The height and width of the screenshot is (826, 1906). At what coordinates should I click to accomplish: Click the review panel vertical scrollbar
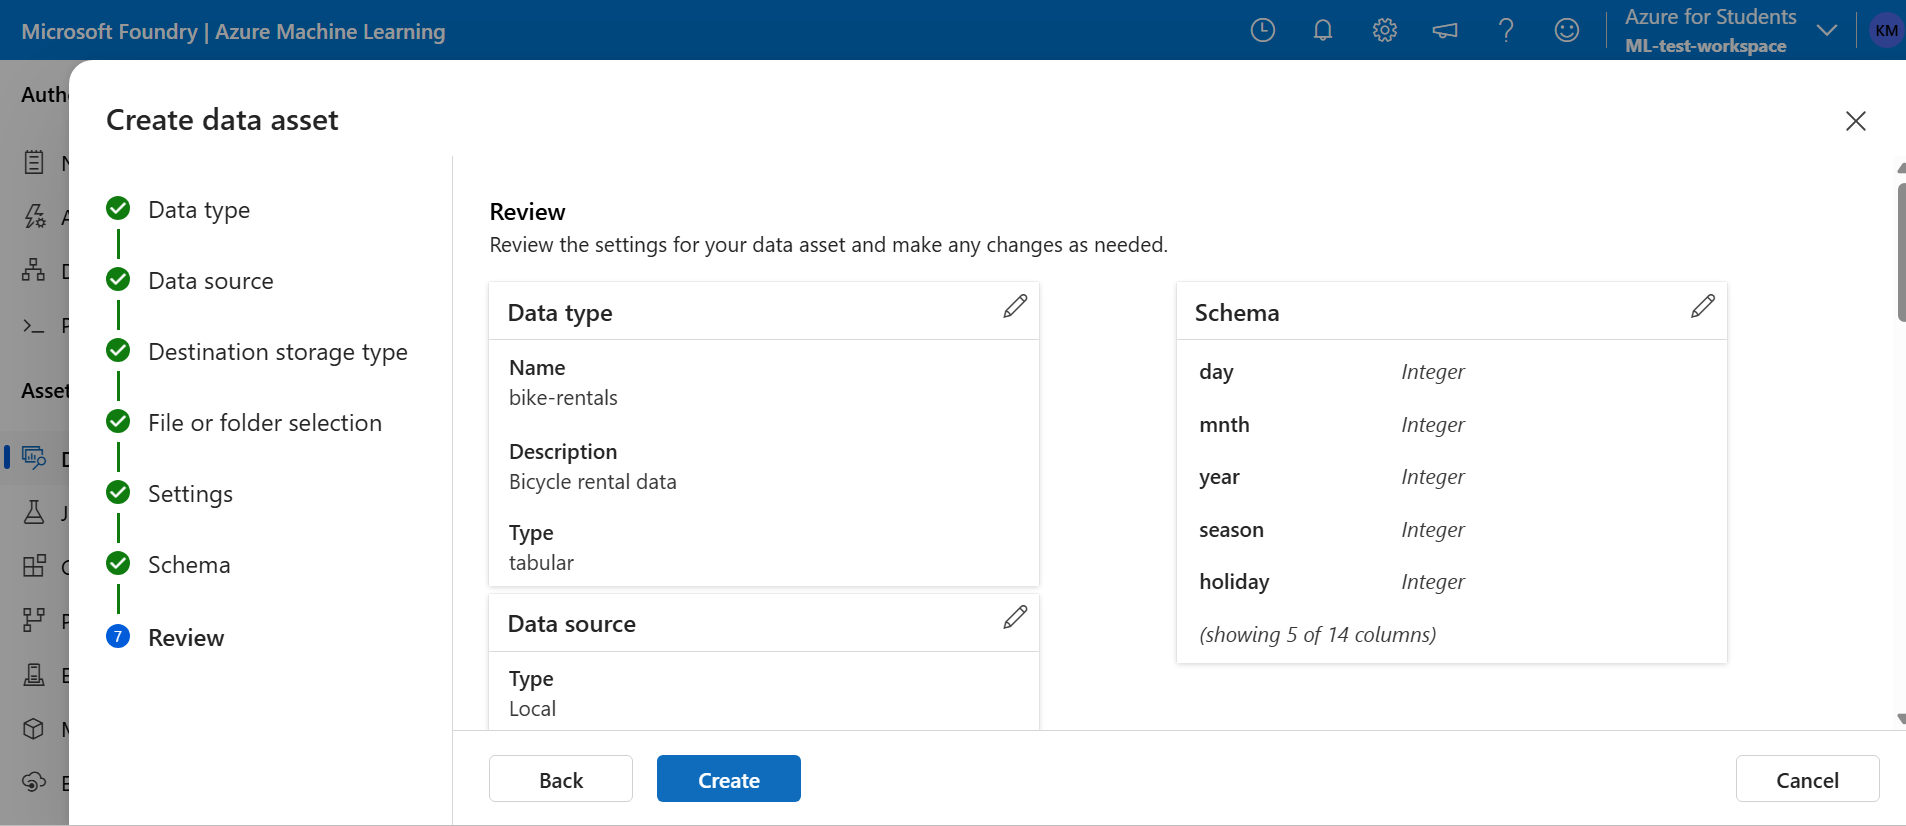(1901, 252)
